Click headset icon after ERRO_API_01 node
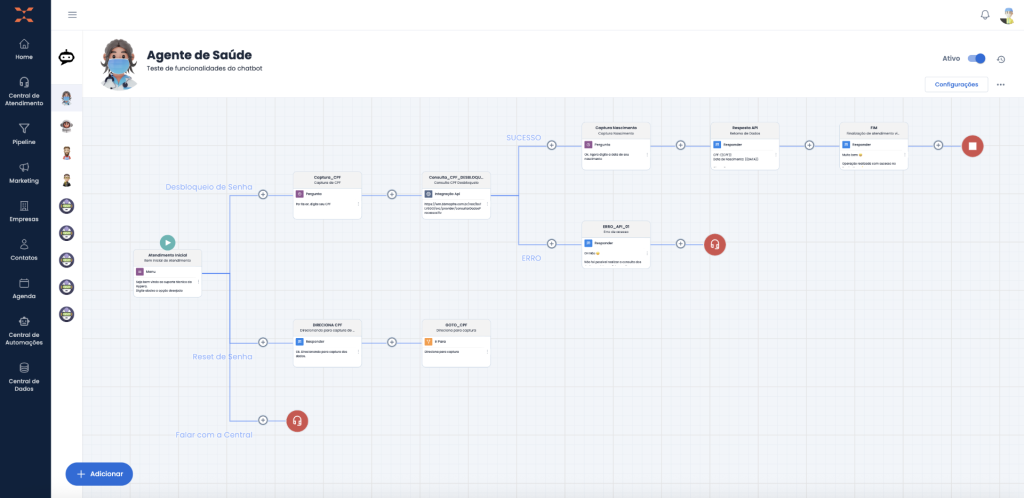This screenshot has height=498, width=1024. coord(714,244)
